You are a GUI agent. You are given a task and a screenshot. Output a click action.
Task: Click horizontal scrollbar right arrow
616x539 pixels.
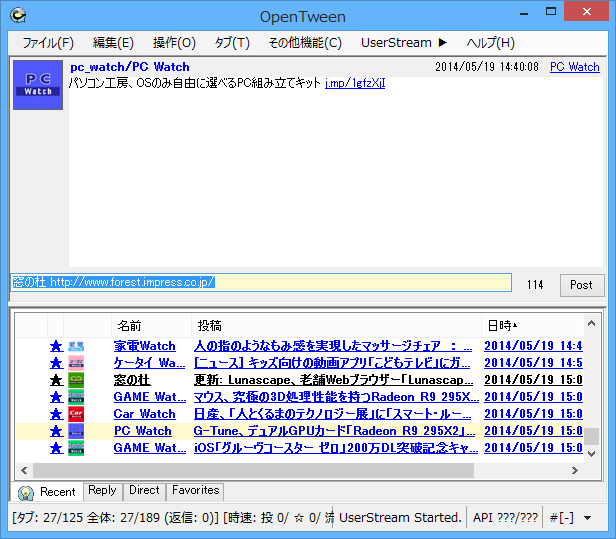coord(575,470)
